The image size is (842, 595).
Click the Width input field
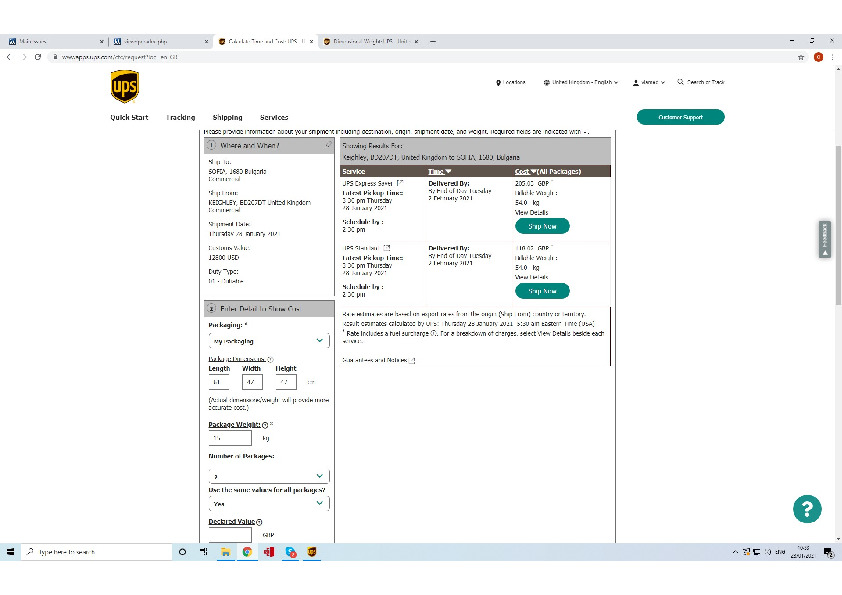[x=251, y=381]
